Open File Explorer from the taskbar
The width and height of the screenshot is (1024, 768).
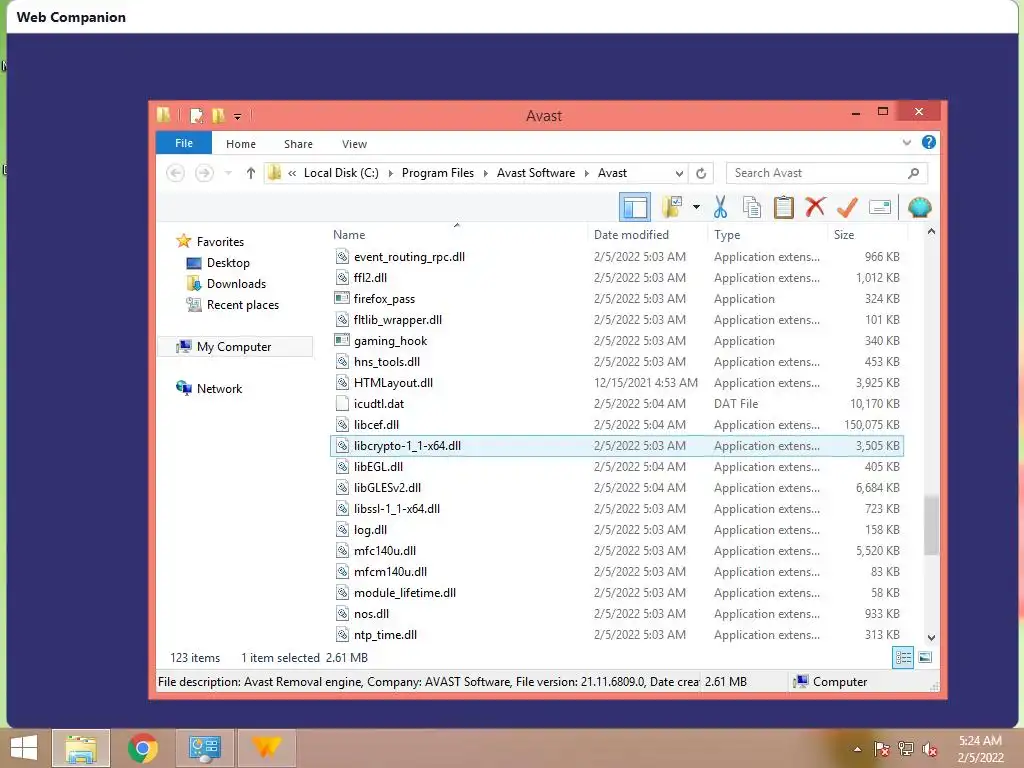click(81, 748)
